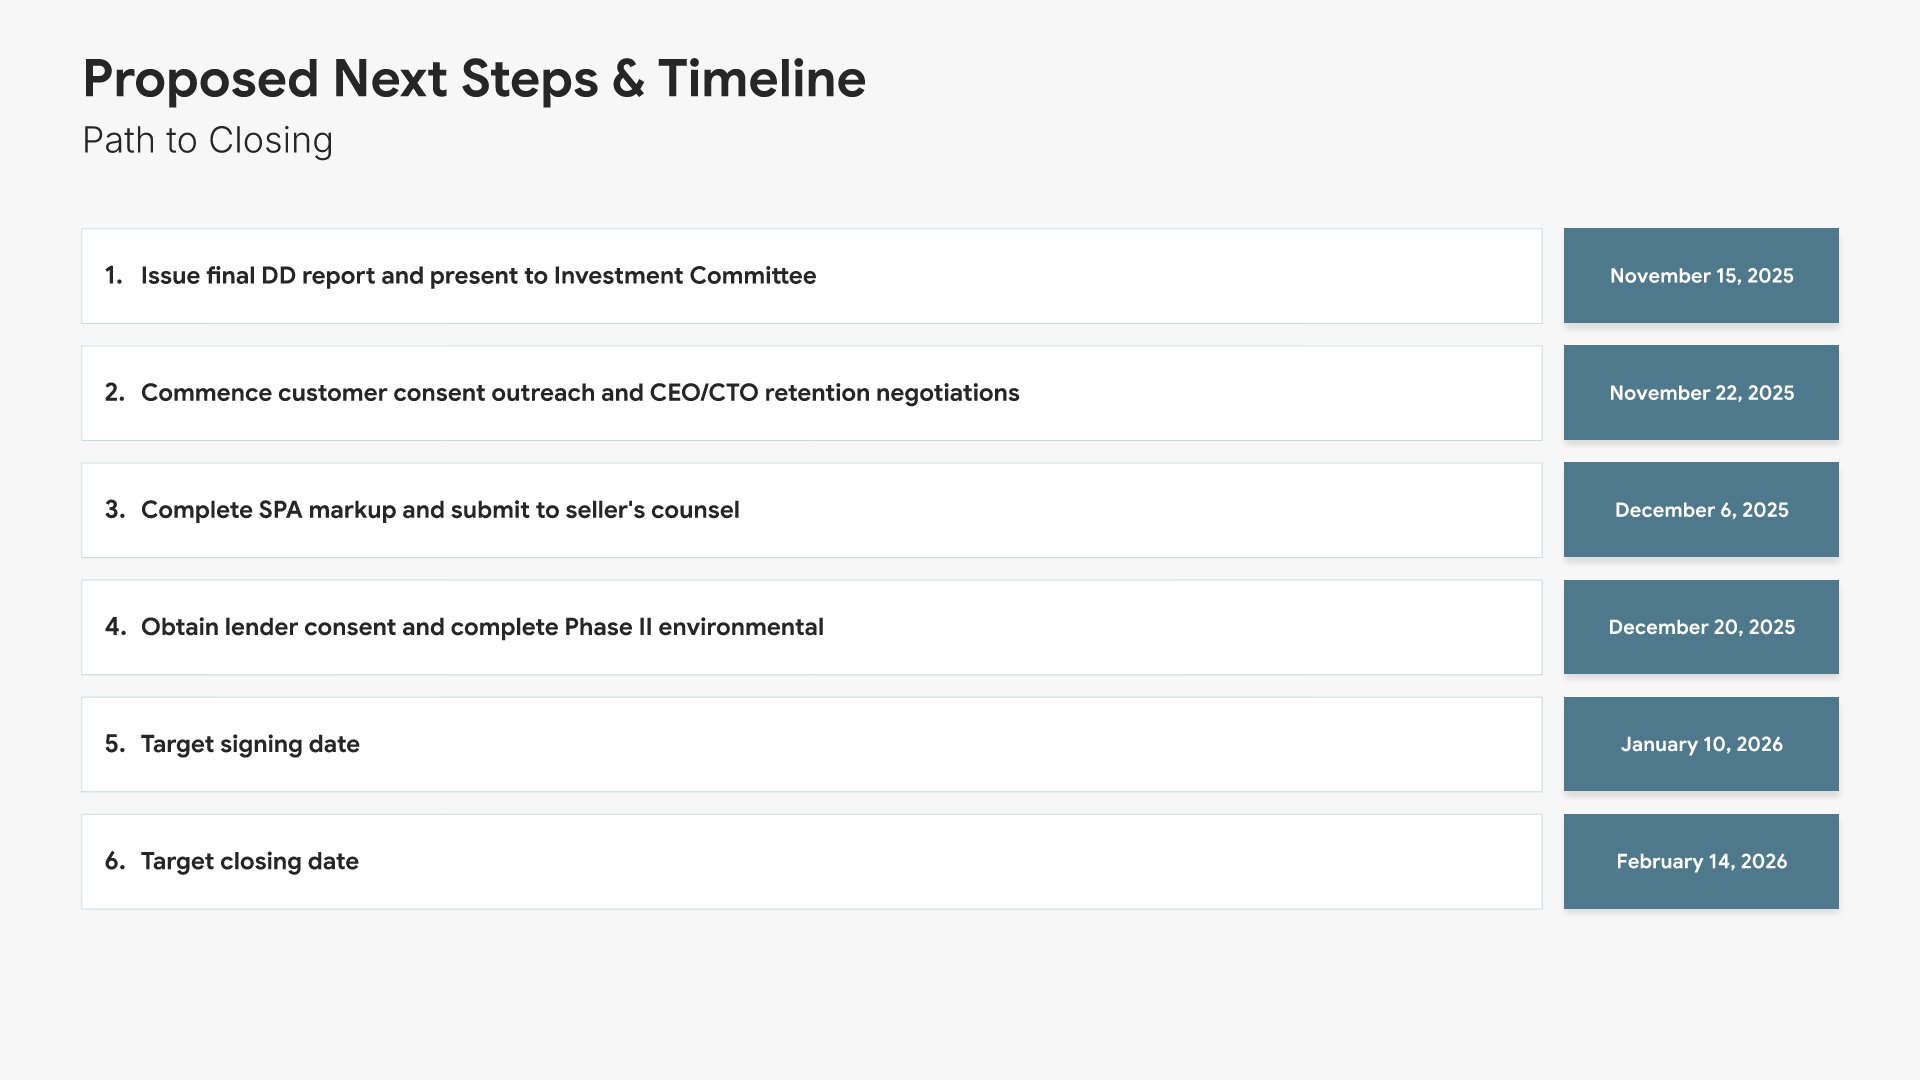
Task: Click step 4 Obtain lender consent row
Action: 812,627
